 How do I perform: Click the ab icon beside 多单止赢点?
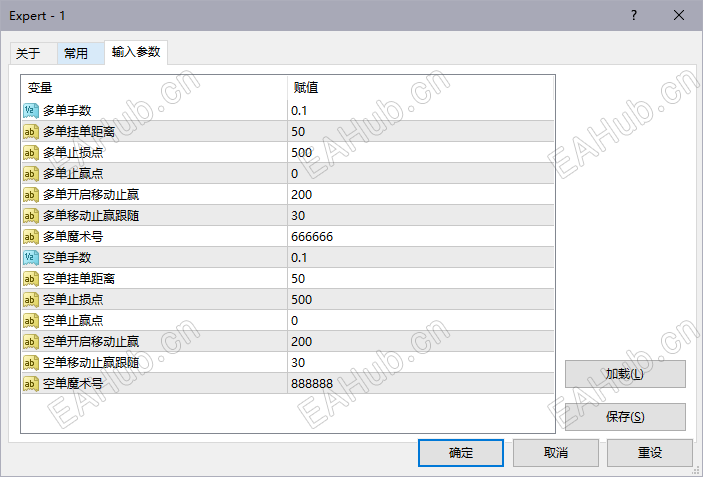click(x=31, y=173)
